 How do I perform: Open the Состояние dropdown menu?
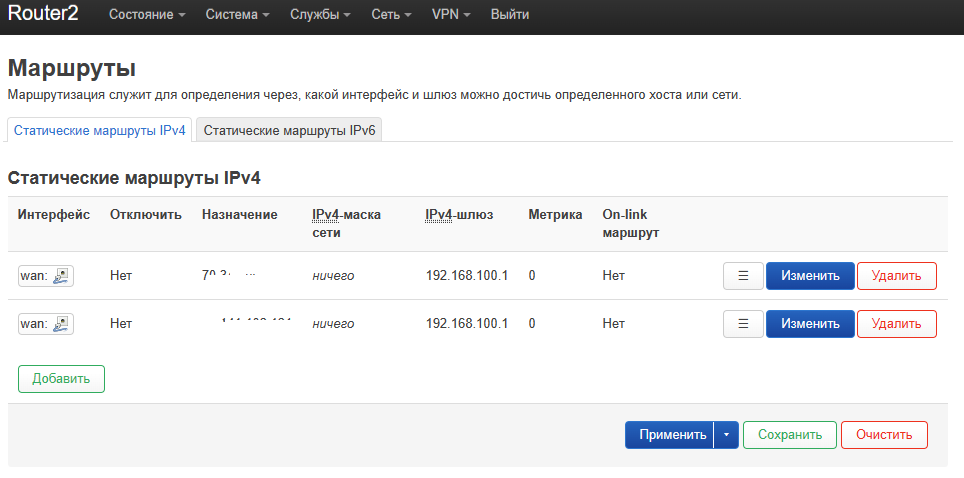click(x=147, y=15)
